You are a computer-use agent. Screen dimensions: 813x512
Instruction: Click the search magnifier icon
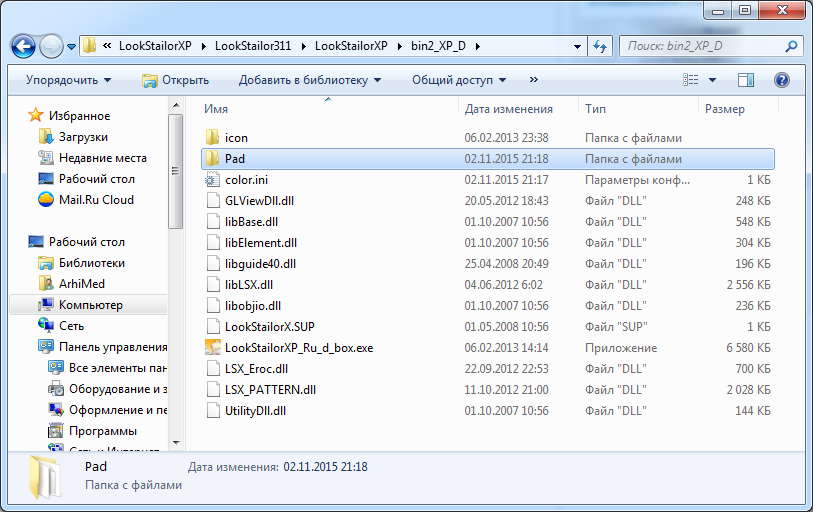pyautogui.click(x=791, y=46)
